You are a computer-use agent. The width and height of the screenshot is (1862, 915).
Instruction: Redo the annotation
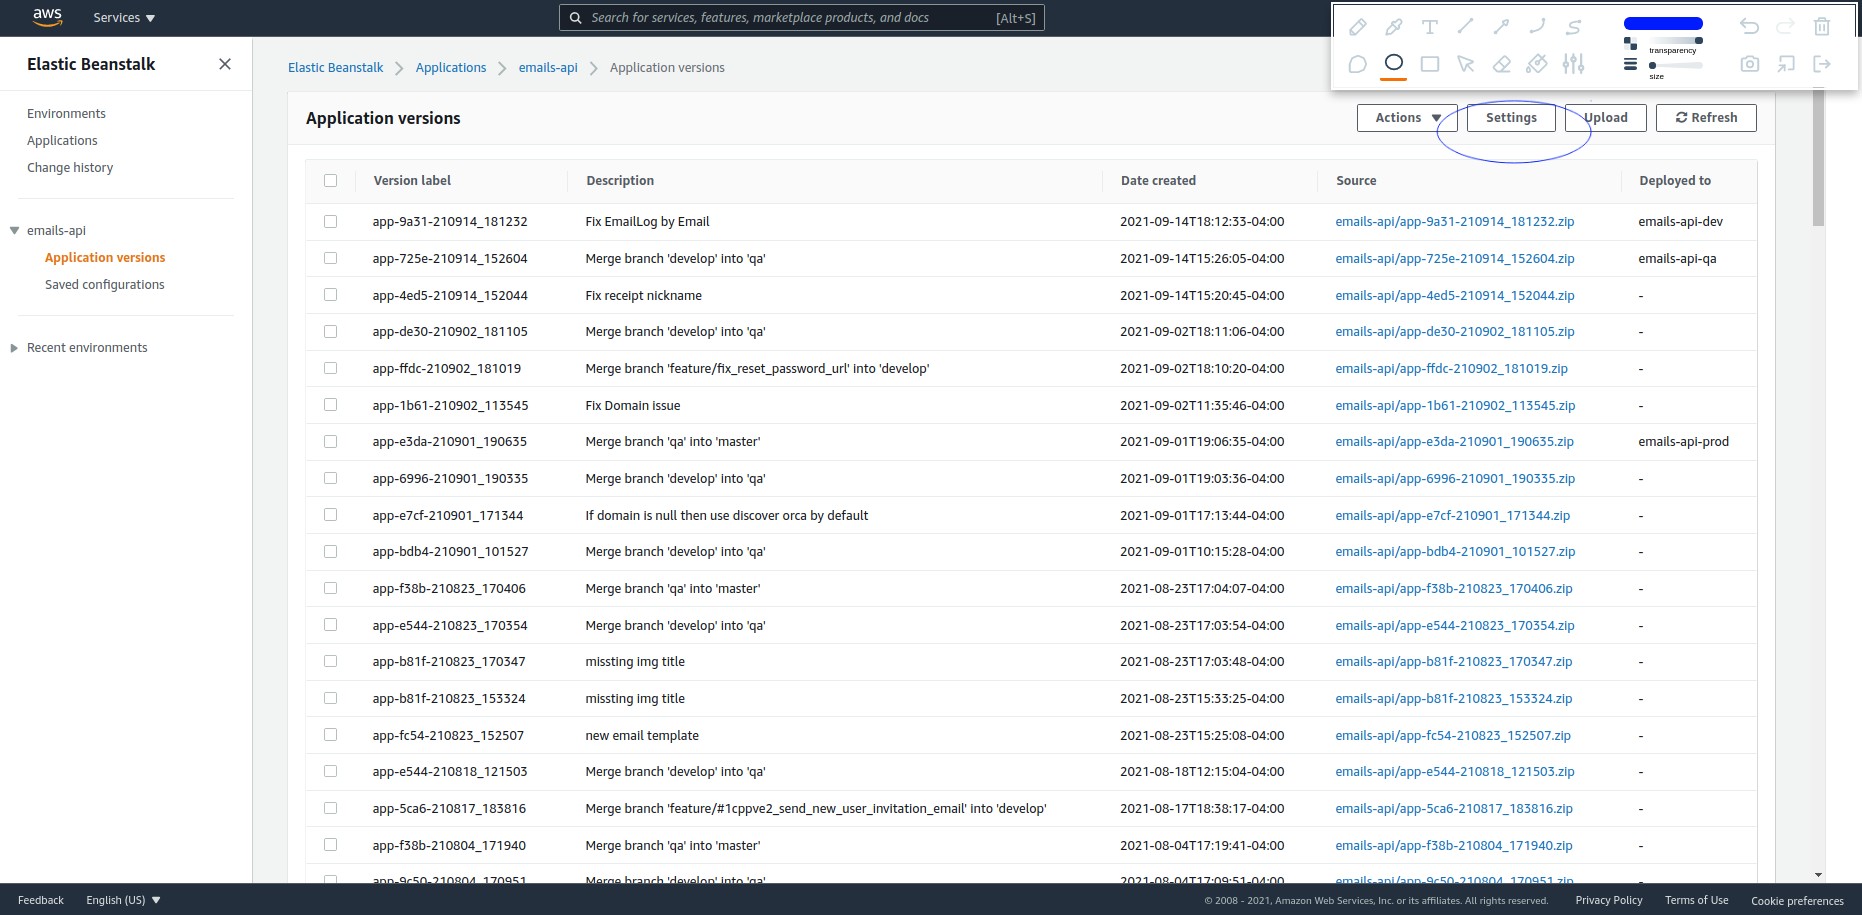pyautogui.click(x=1786, y=27)
